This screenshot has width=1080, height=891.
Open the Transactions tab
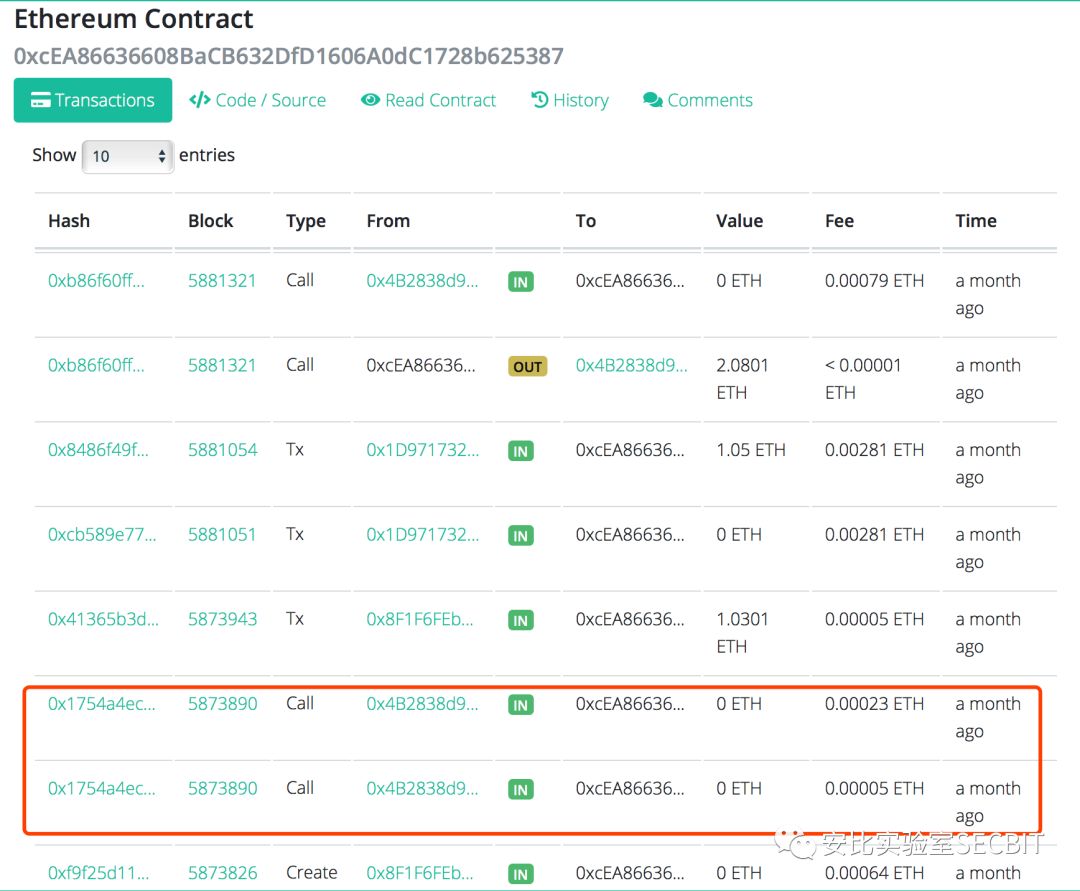[x=93, y=101]
